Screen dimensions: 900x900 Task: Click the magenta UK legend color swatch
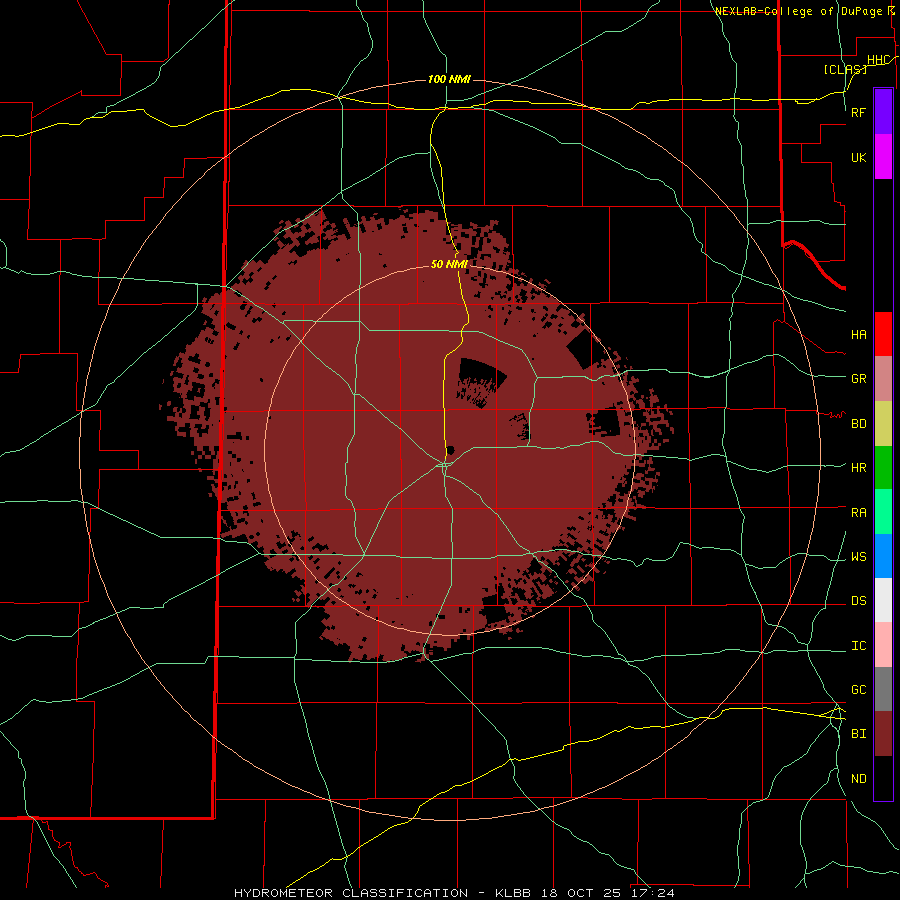pos(883,157)
